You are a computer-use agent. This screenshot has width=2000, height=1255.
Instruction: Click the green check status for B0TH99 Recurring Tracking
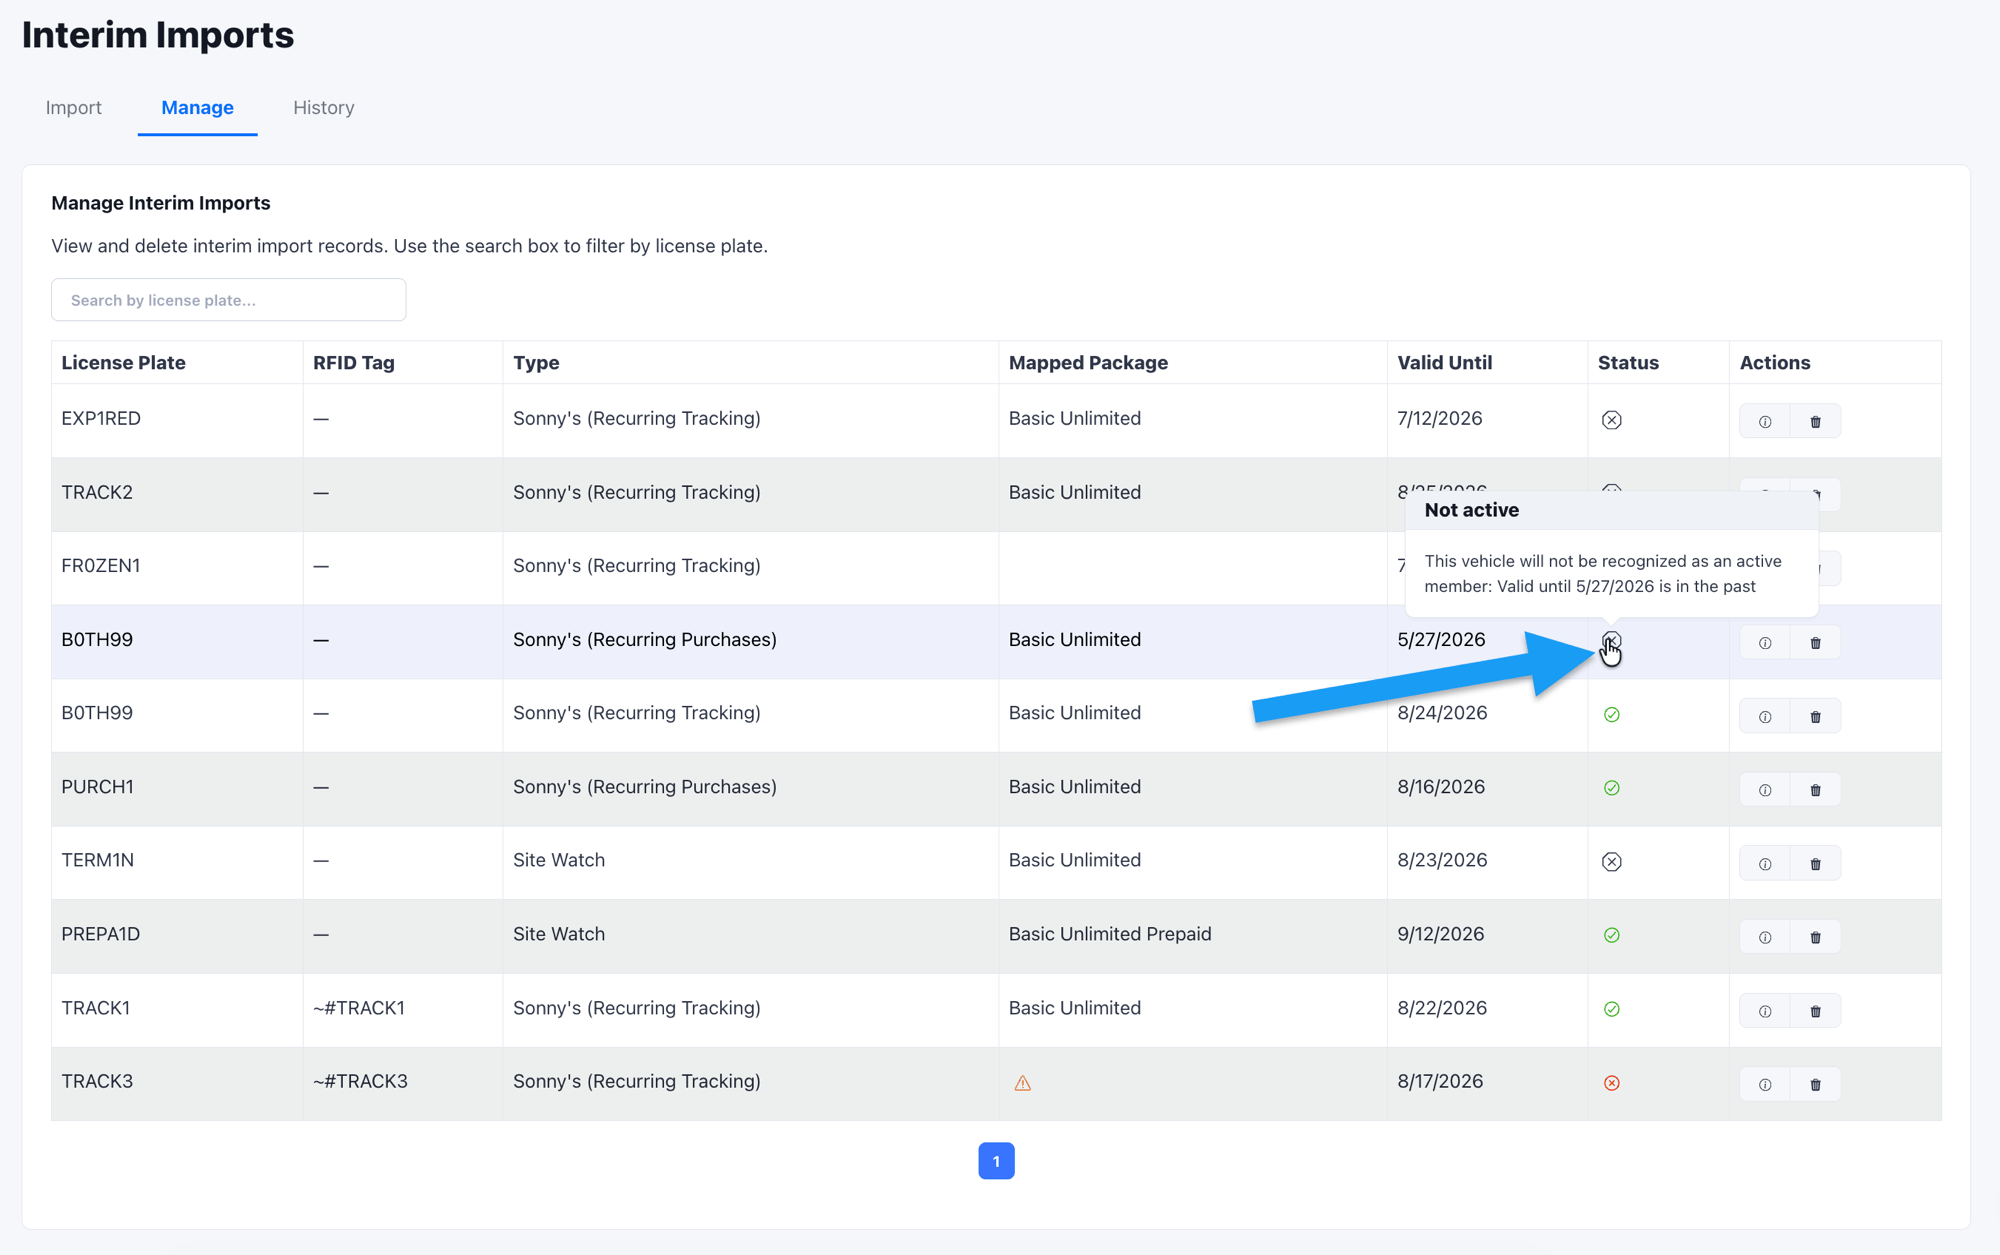1611,715
